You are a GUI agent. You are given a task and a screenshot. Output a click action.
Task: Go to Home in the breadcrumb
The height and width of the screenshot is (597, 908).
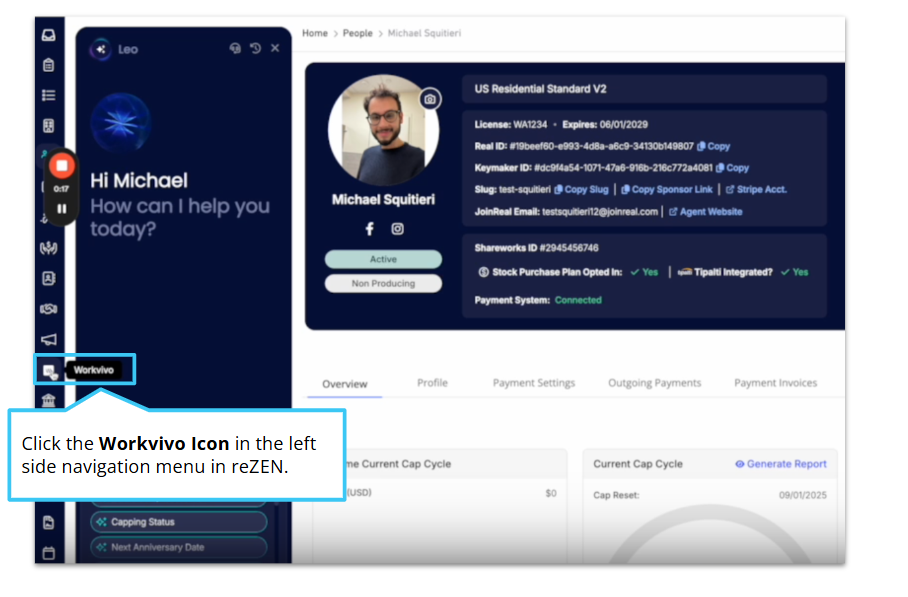coord(315,33)
